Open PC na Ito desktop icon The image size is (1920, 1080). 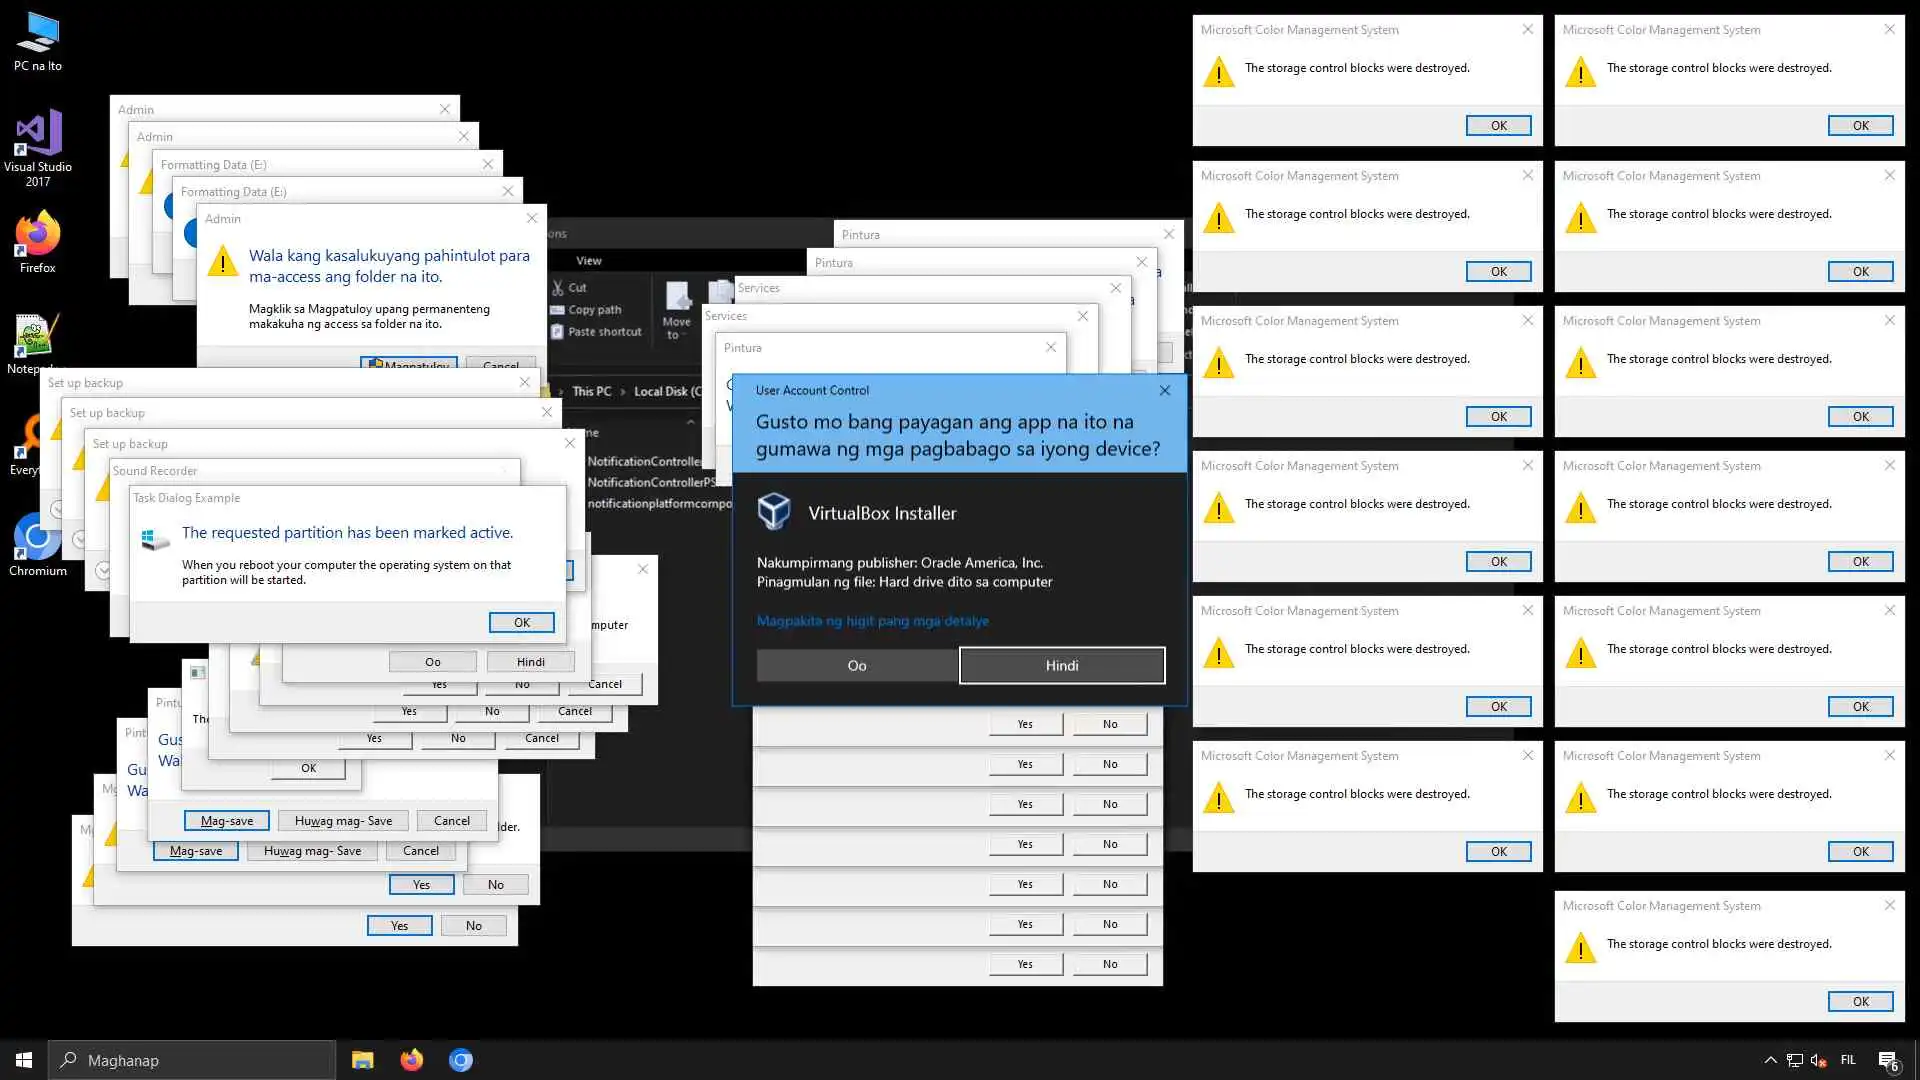[38, 40]
